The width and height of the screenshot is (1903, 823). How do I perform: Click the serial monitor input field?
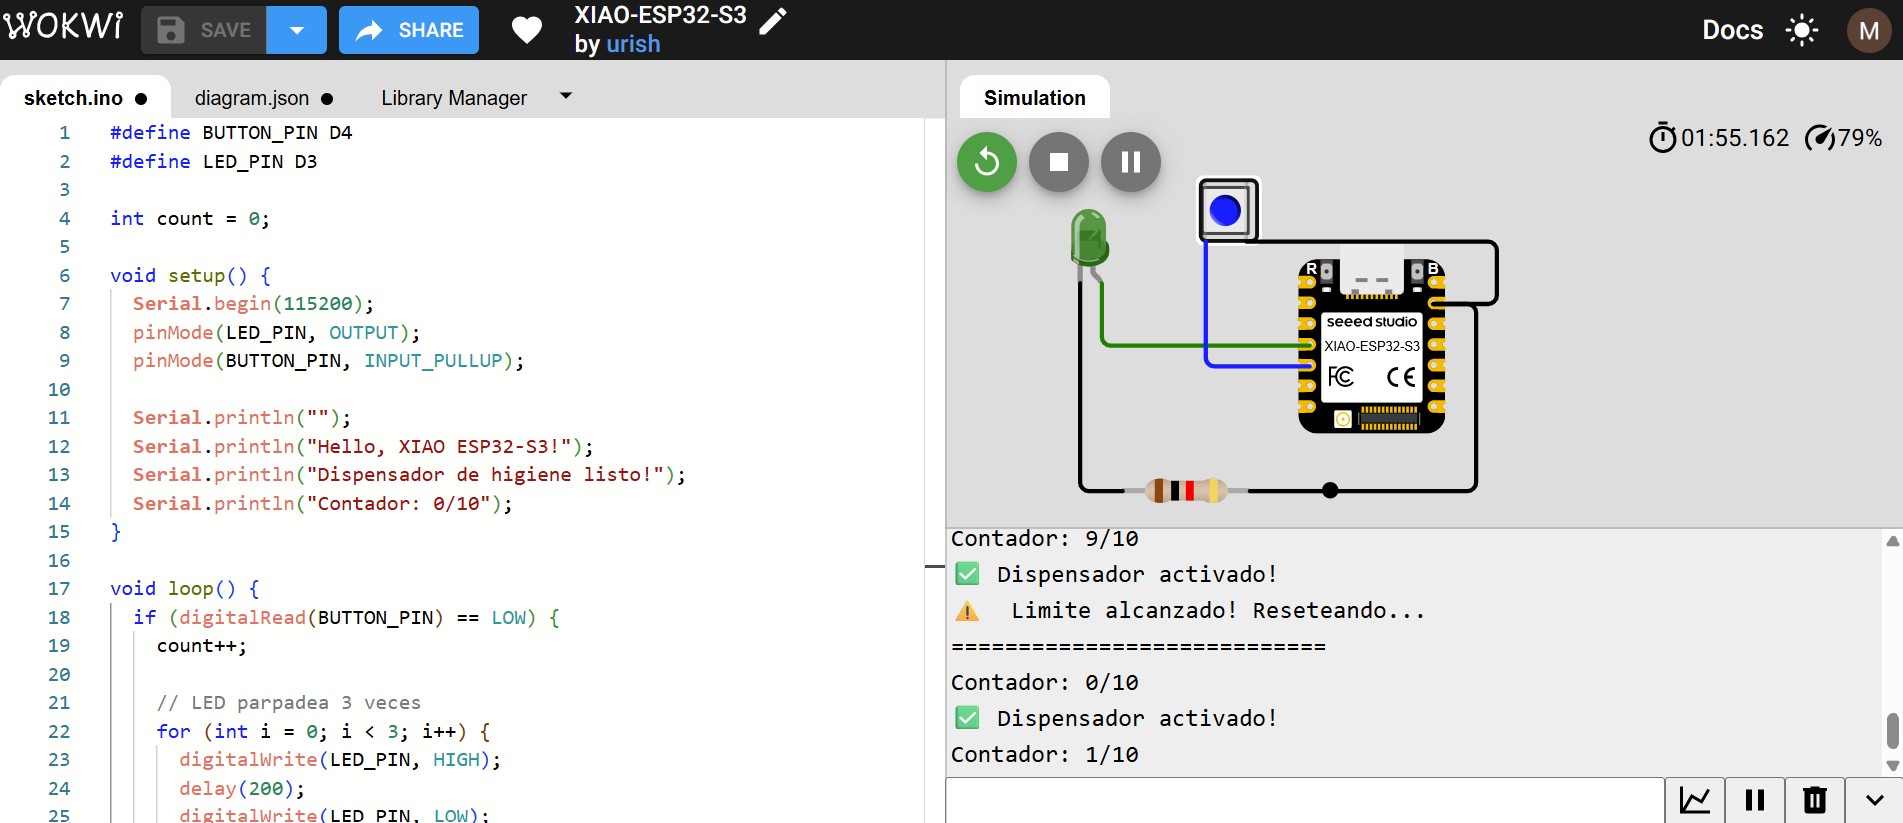(1305, 800)
